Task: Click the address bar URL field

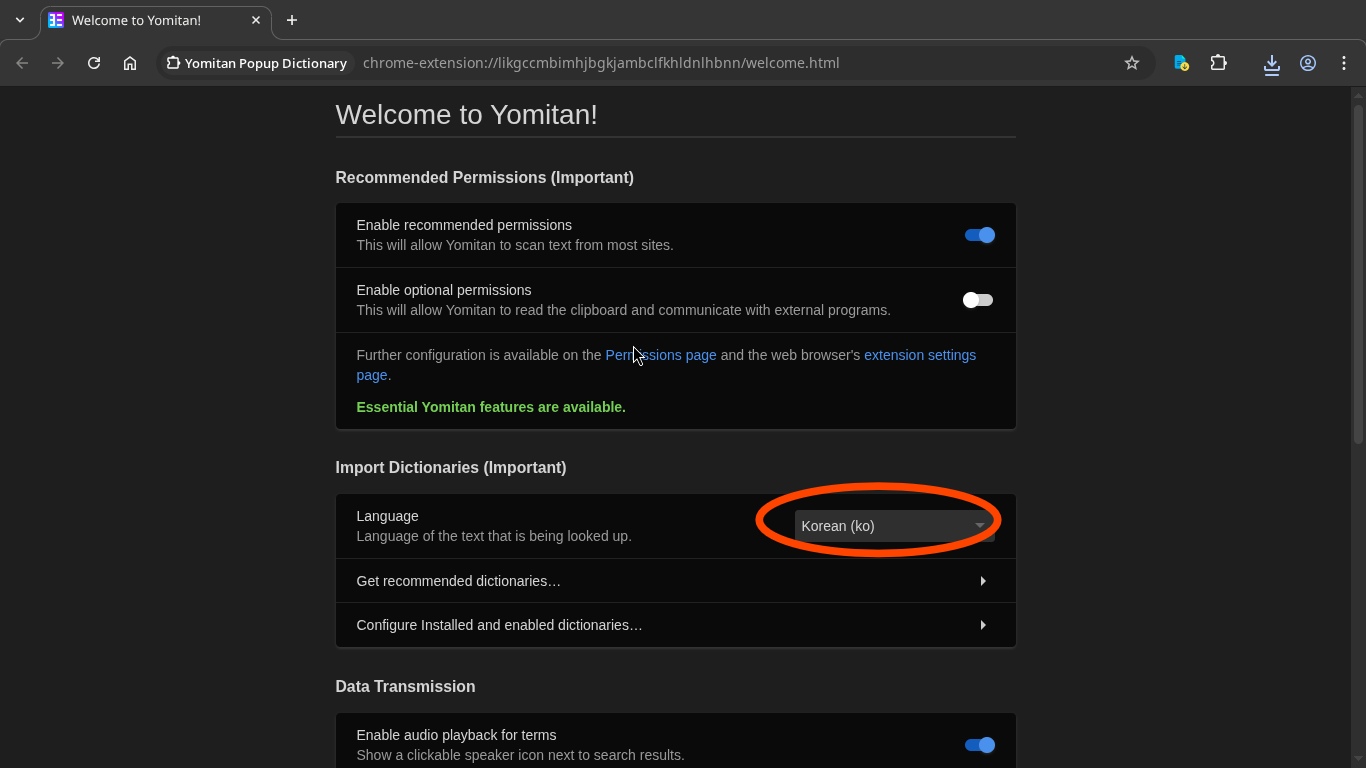Action: [700, 63]
